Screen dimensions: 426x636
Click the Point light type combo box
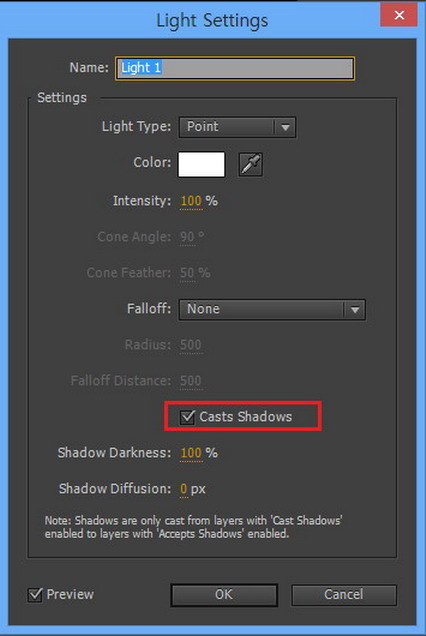coord(237,127)
